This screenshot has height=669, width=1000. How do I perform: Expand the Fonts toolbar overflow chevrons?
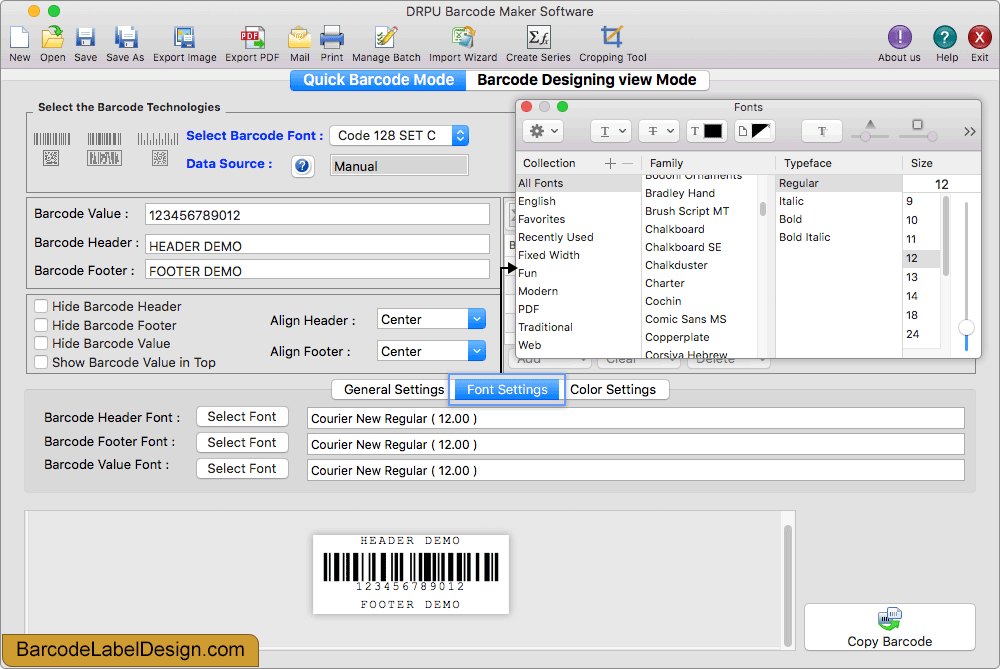(x=969, y=131)
